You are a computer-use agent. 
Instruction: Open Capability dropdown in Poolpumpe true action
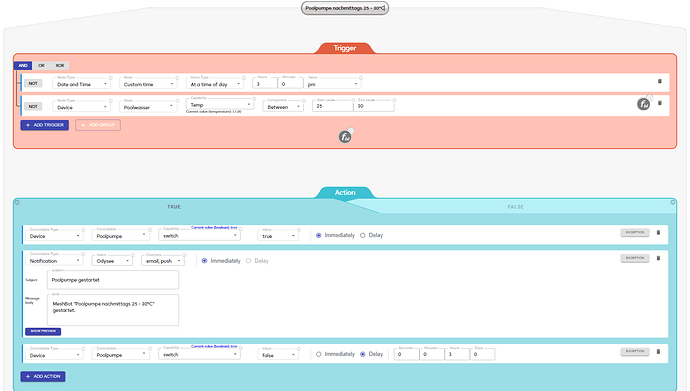[x=199, y=236]
